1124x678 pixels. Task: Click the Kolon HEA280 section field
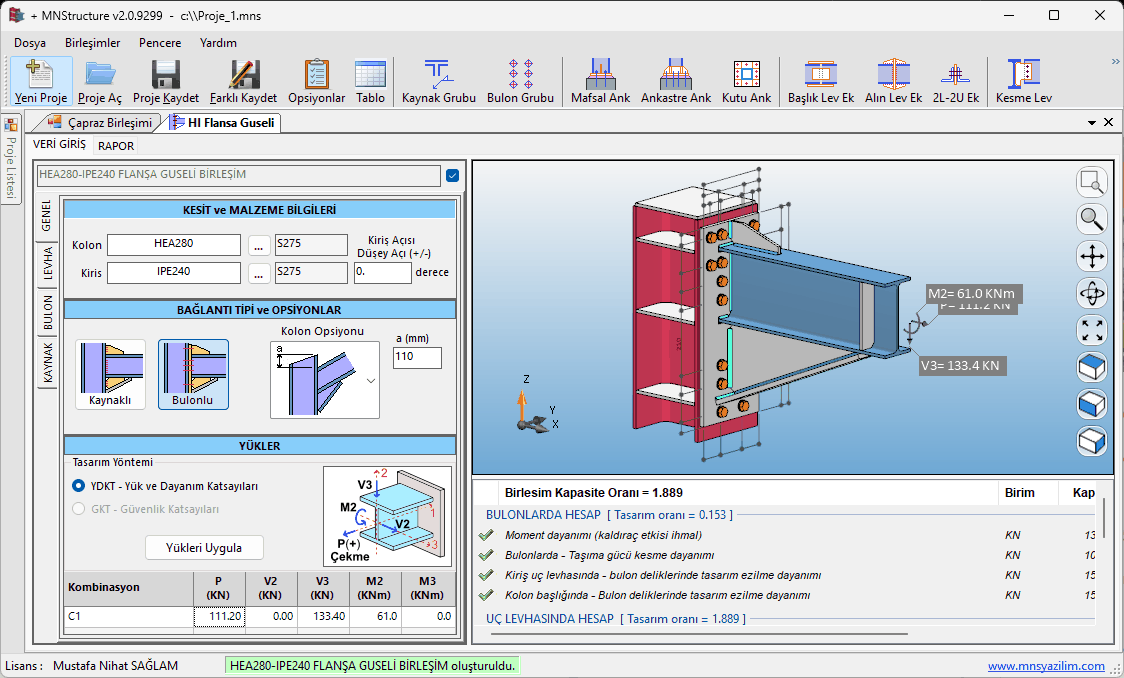point(174,244)
